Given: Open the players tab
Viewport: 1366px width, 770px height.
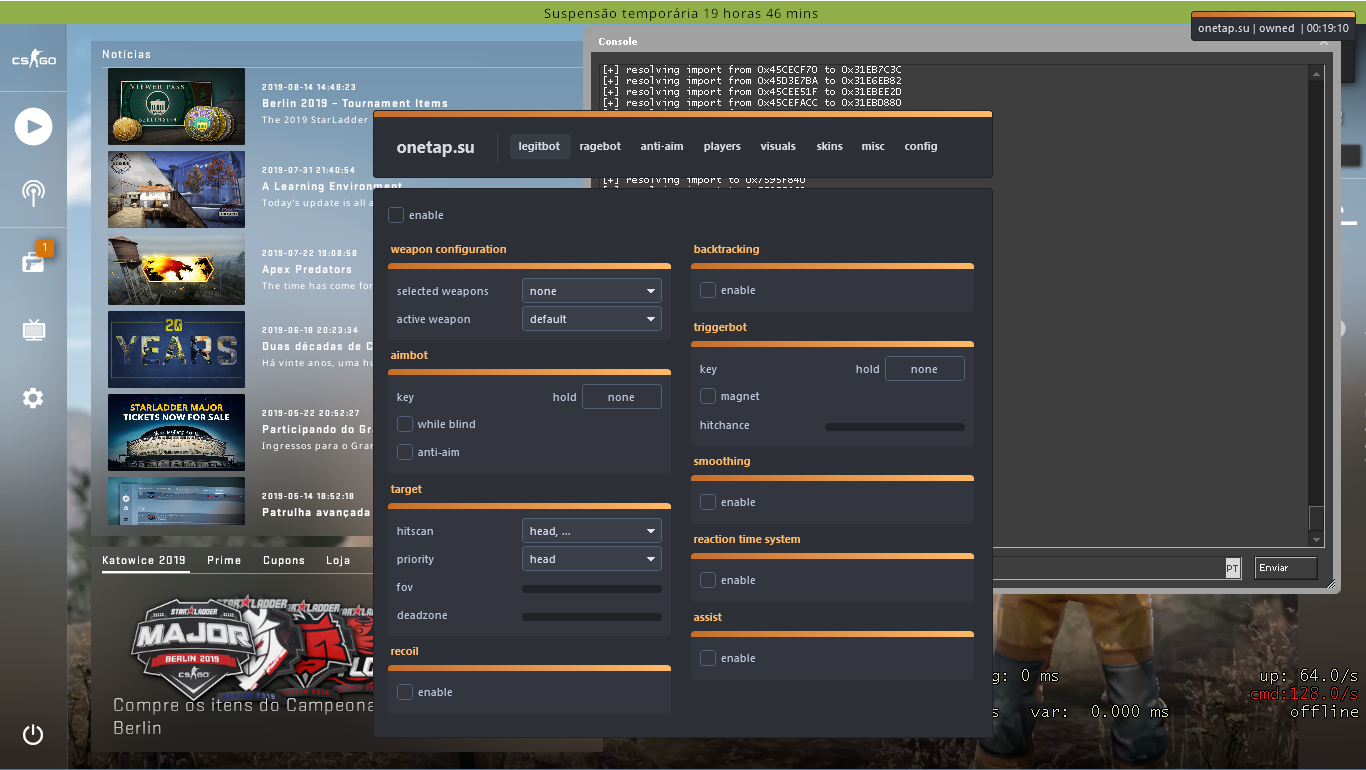Looking at the screenshot, I should [x=722, y=146].
